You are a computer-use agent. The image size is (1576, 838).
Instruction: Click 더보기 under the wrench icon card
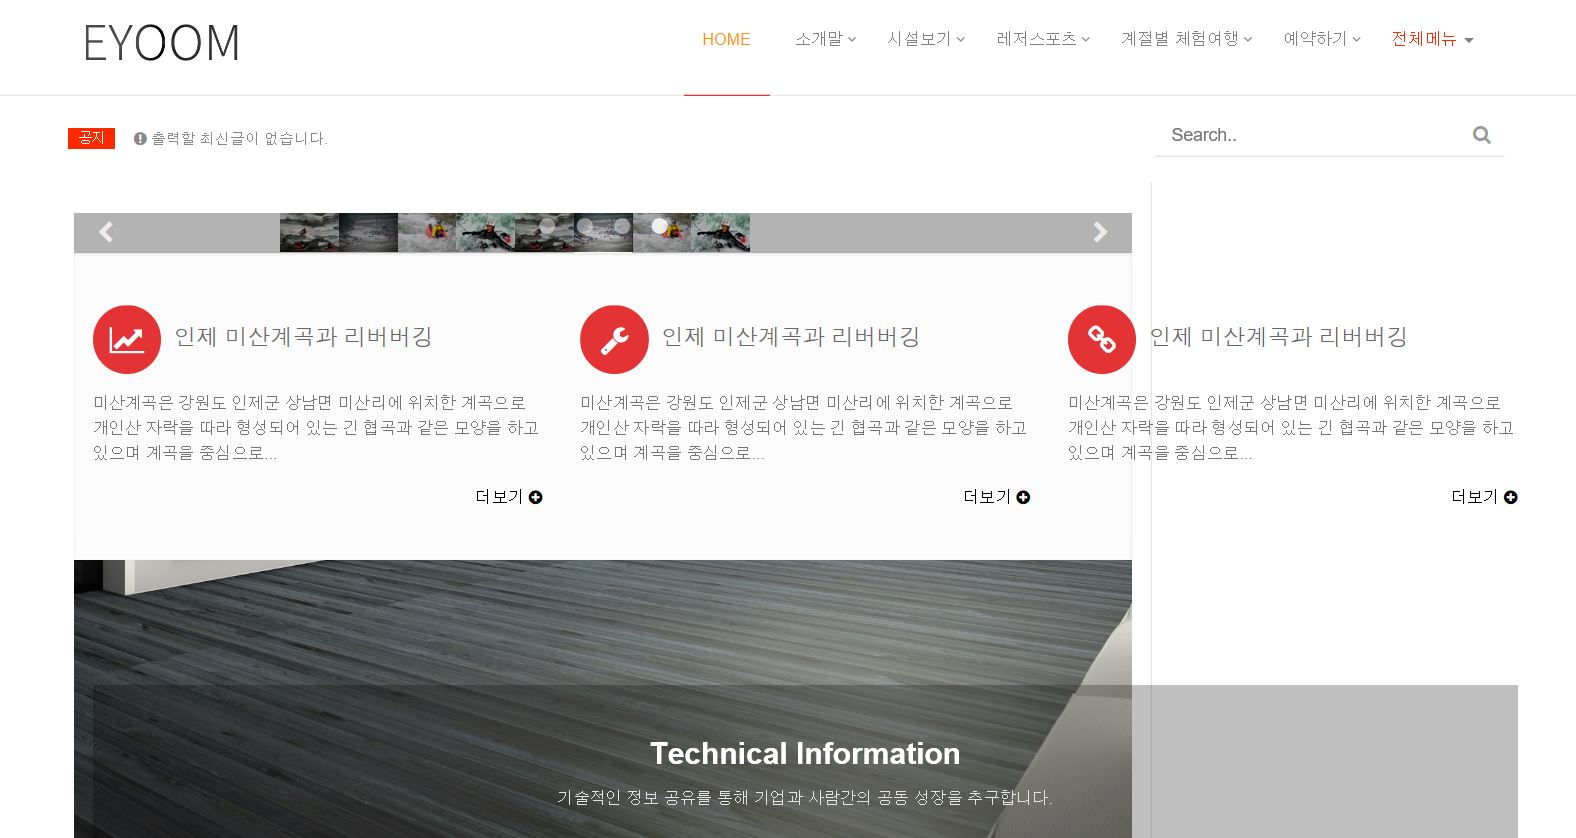click(997, 497)
